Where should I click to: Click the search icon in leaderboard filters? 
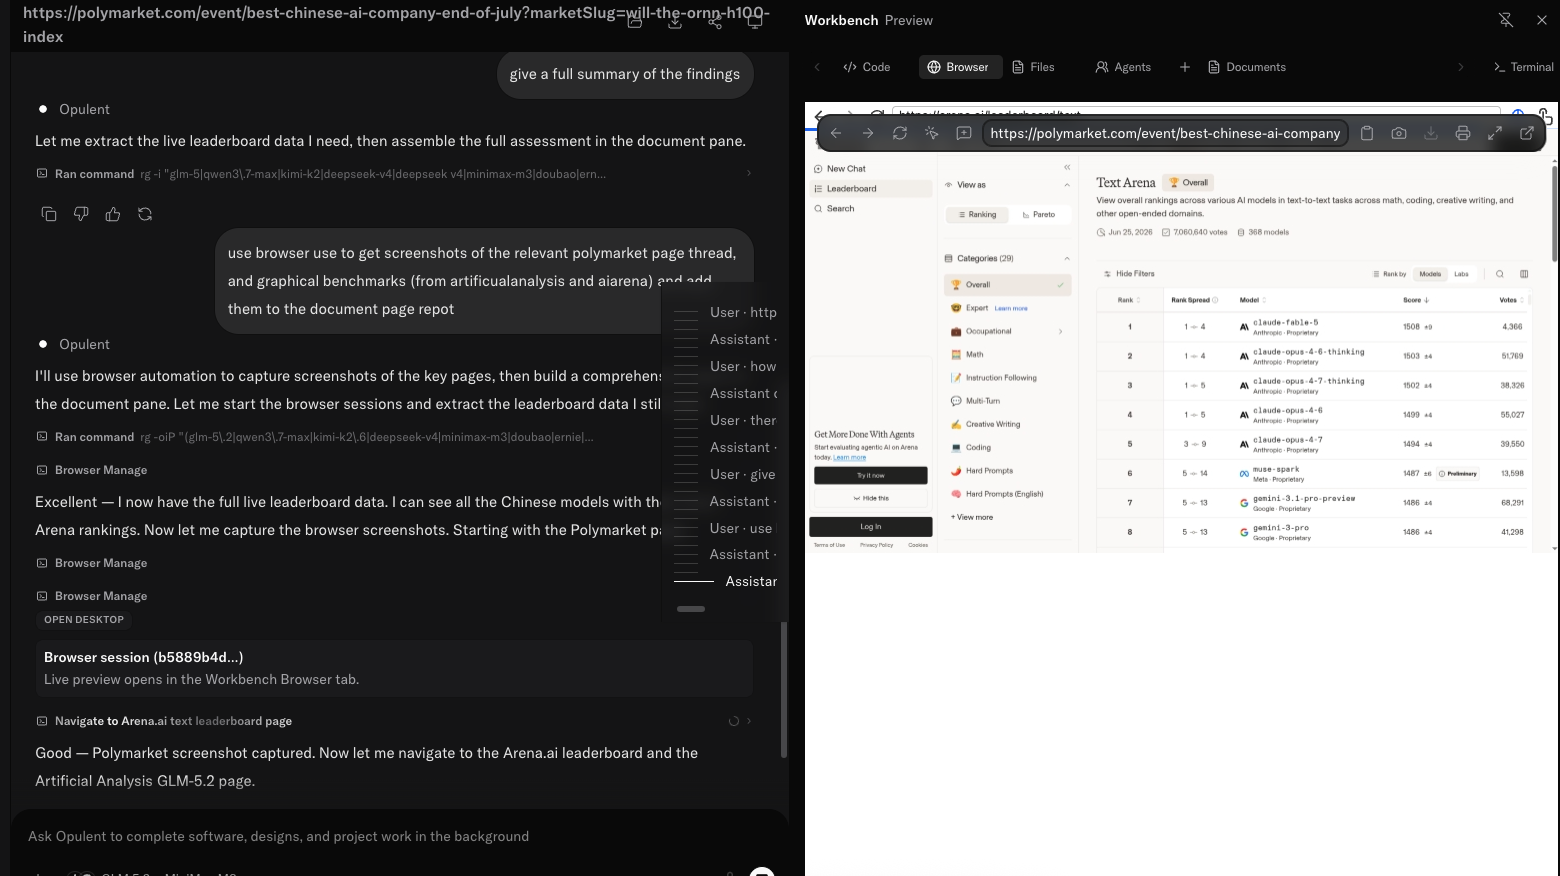(x=1500, y=274)
